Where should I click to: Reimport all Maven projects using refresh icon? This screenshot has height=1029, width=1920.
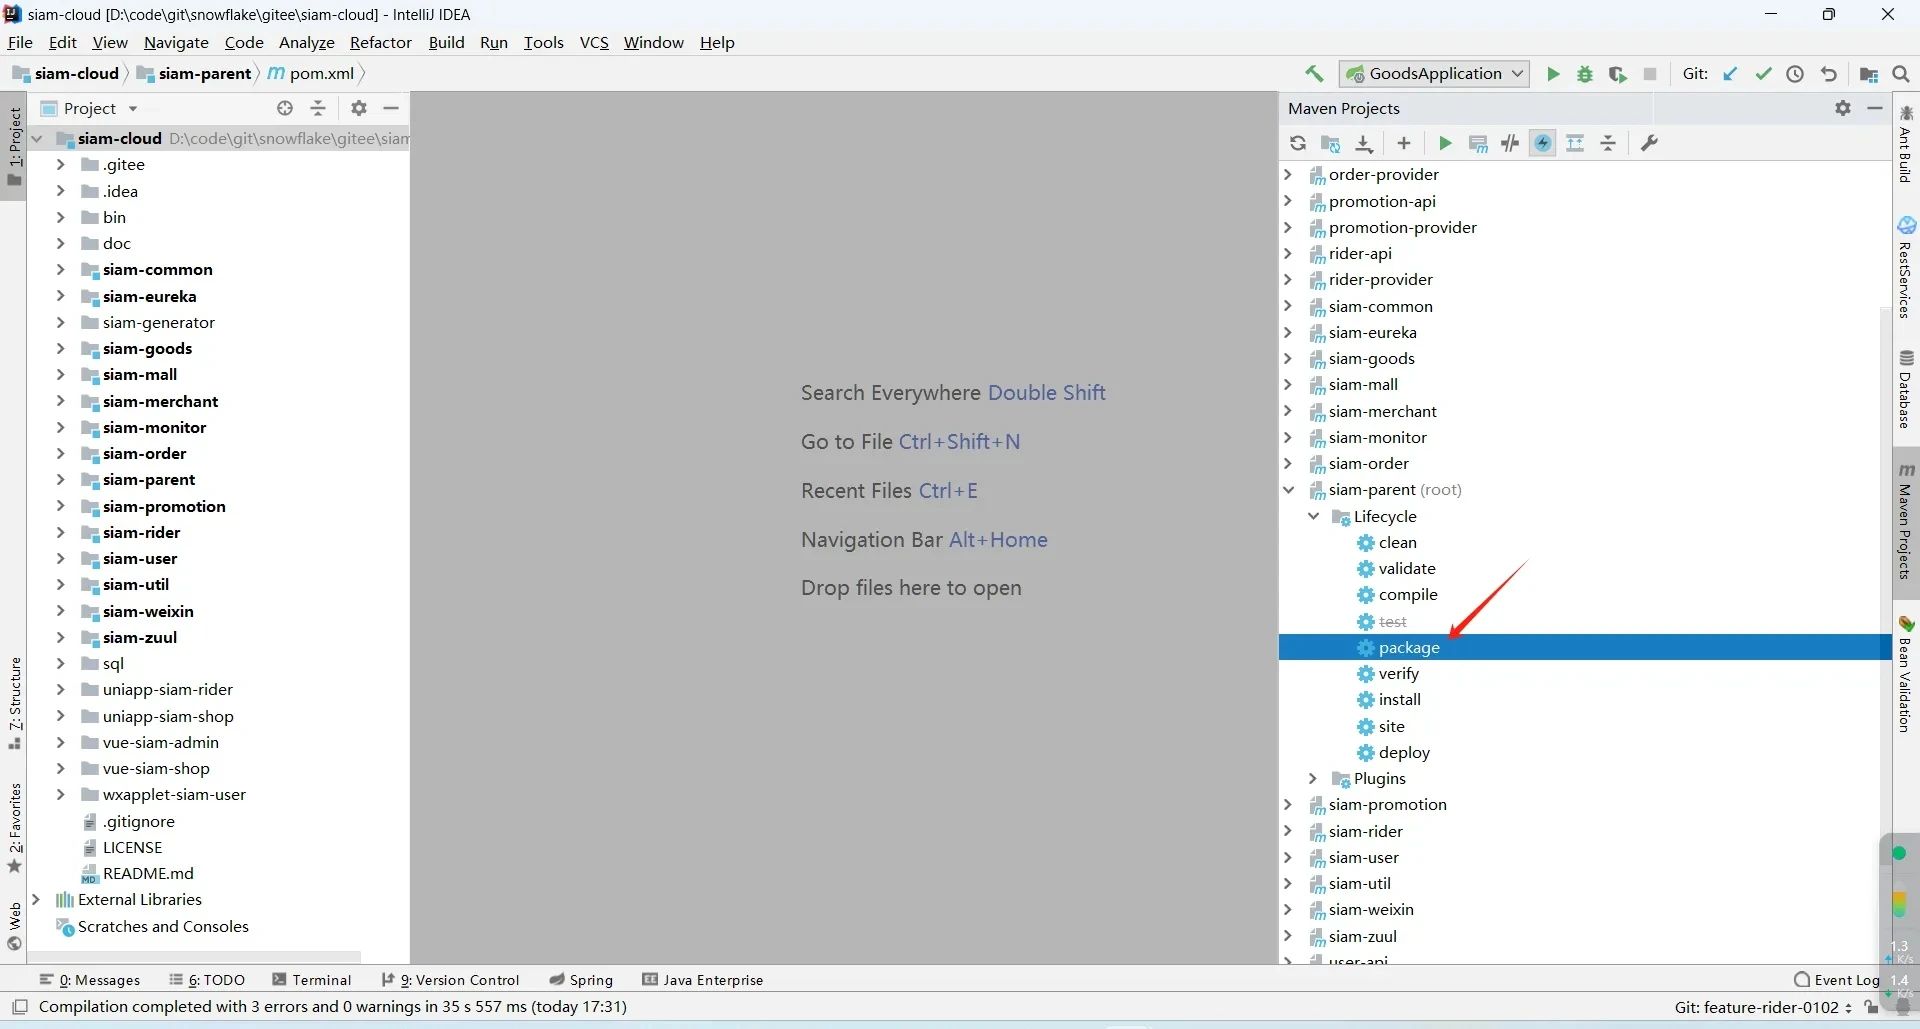click(x=1298, y=144)
